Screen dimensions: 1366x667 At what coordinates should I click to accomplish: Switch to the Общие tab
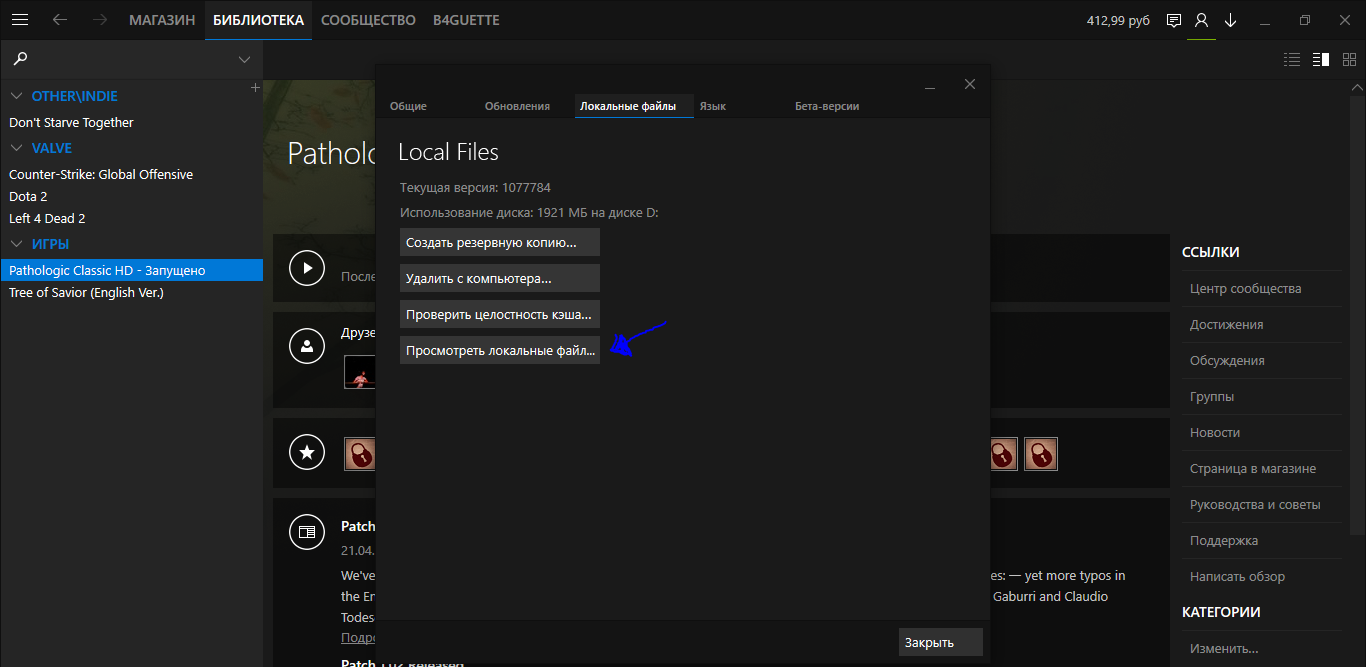408,106
